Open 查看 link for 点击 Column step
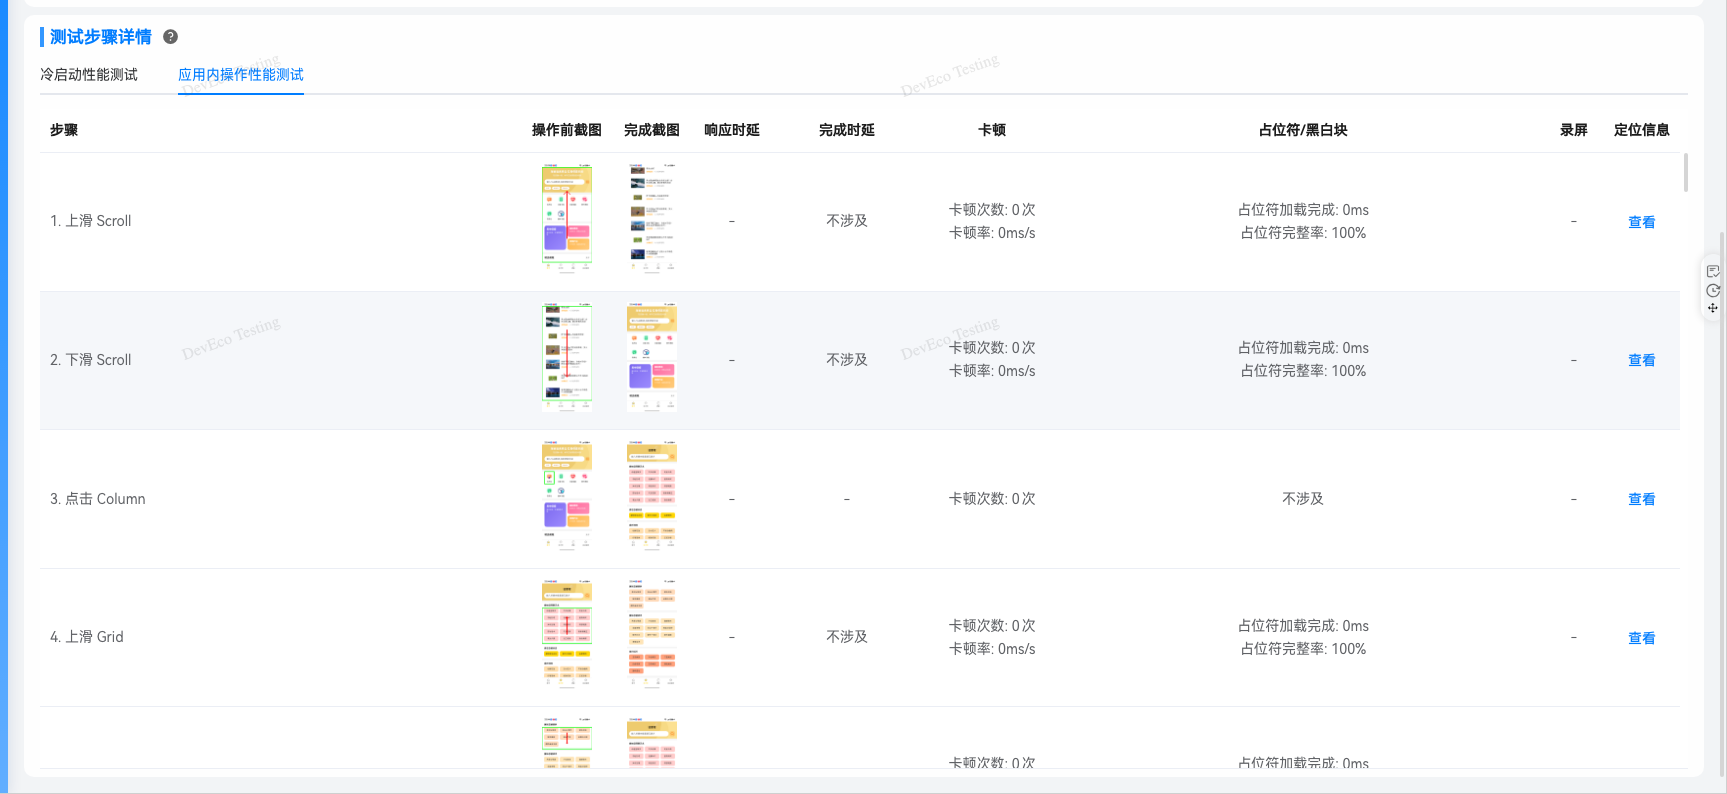This screenshot has width=1727, height=794. [x=1641, y=499]
